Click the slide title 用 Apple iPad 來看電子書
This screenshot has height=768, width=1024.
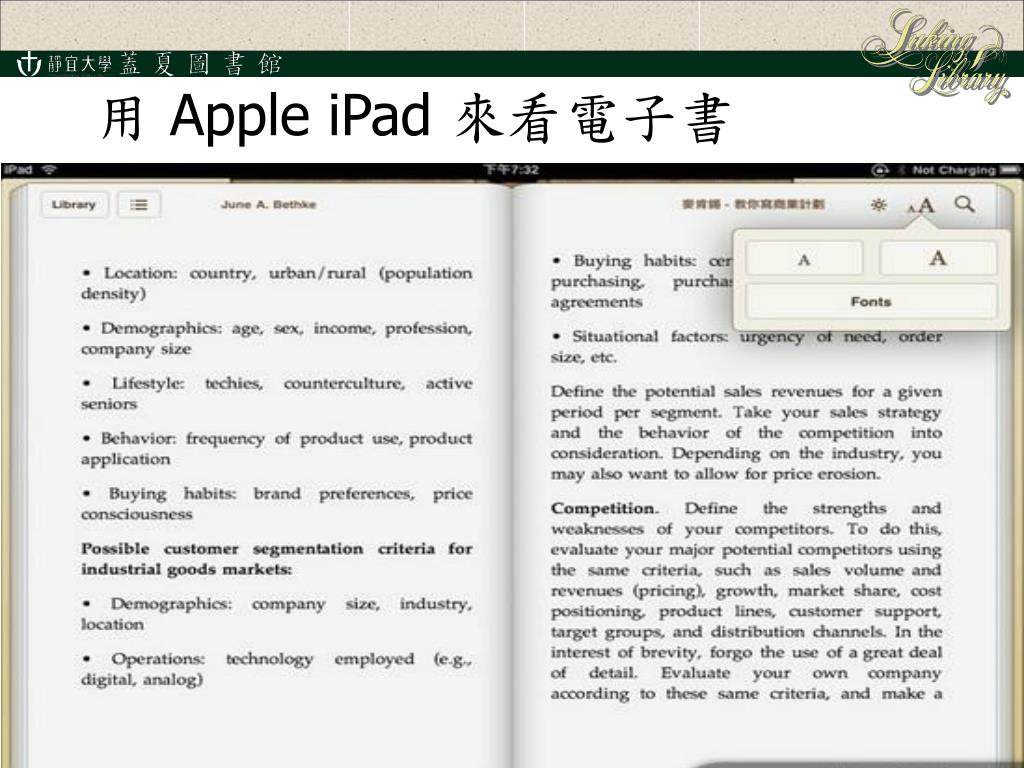coord(415,118)
